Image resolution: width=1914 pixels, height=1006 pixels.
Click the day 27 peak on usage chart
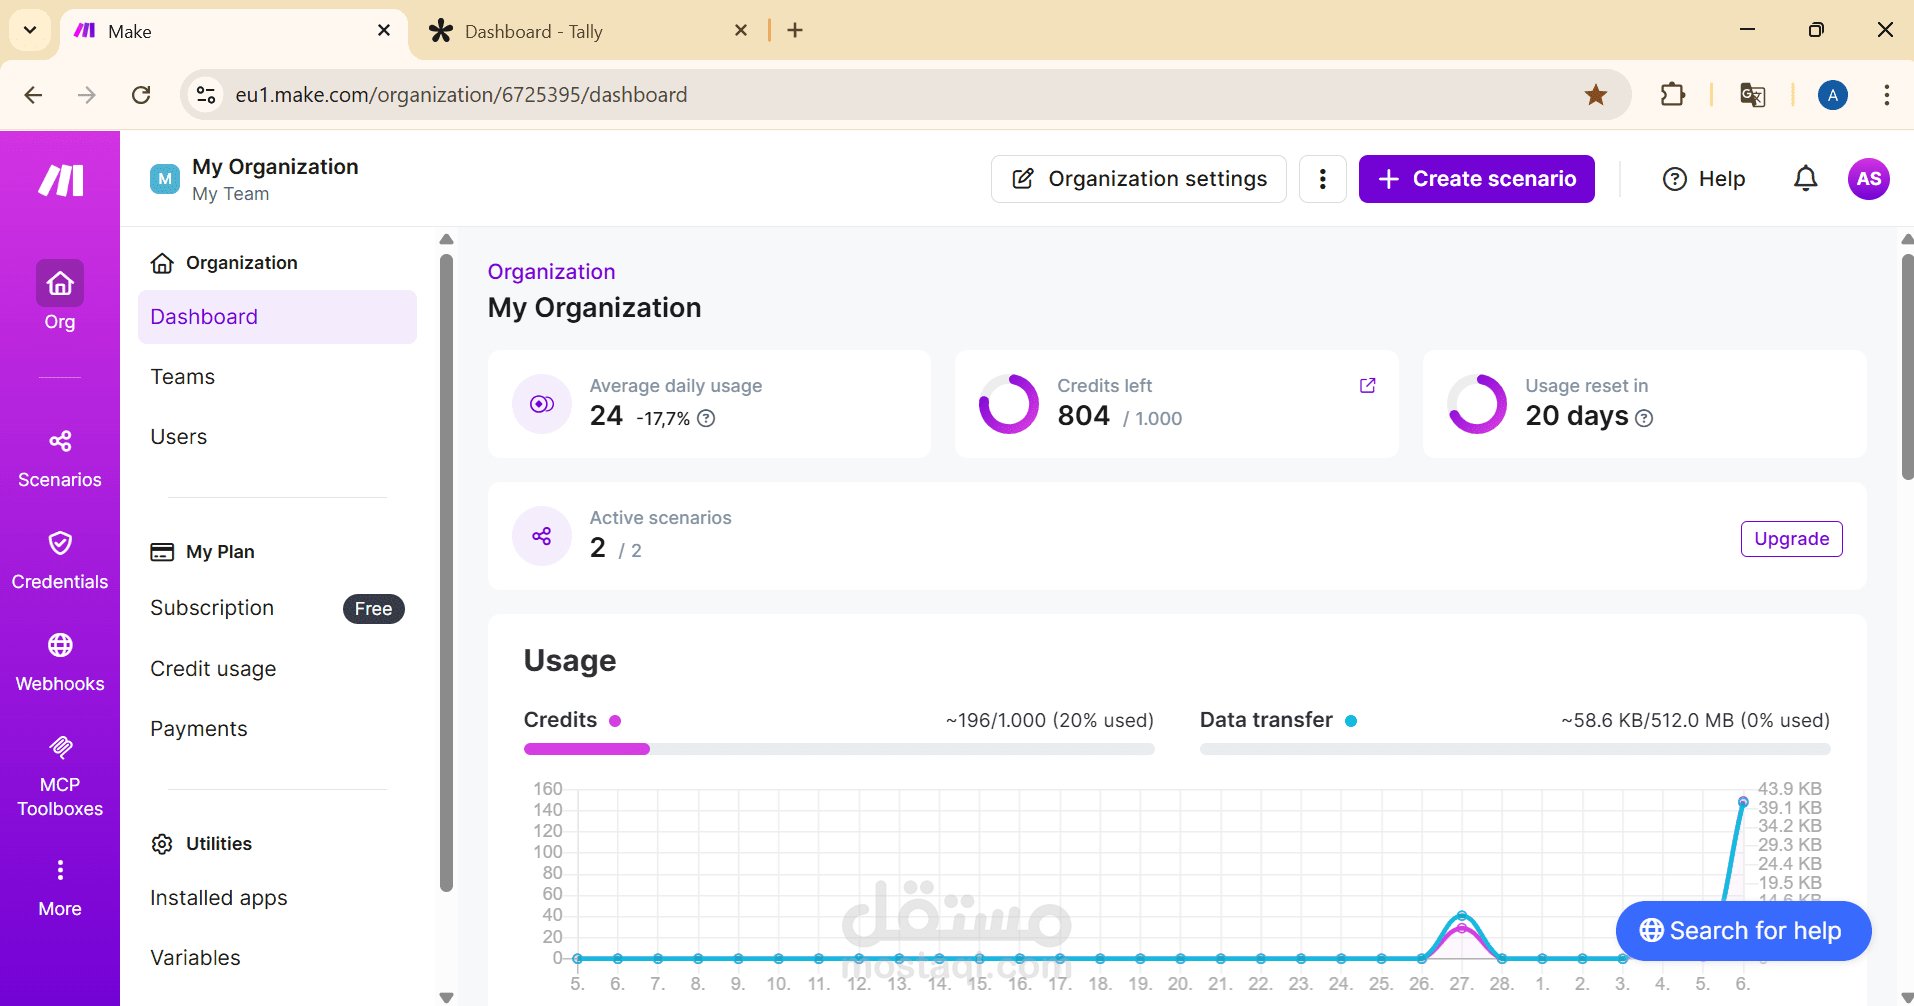point(1462,917)
